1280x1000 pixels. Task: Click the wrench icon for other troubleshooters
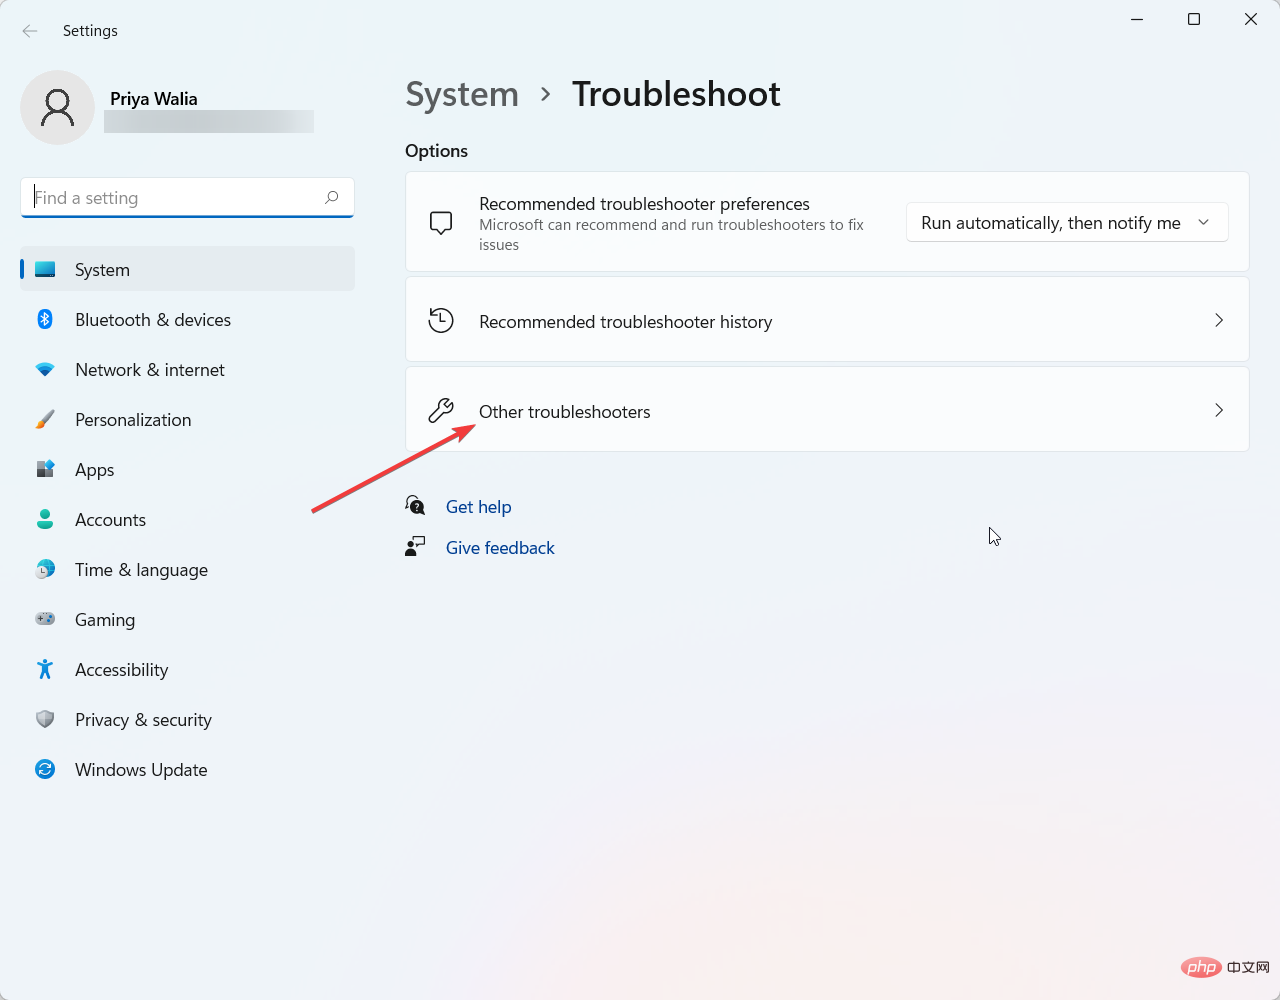[x=441, y=410]
